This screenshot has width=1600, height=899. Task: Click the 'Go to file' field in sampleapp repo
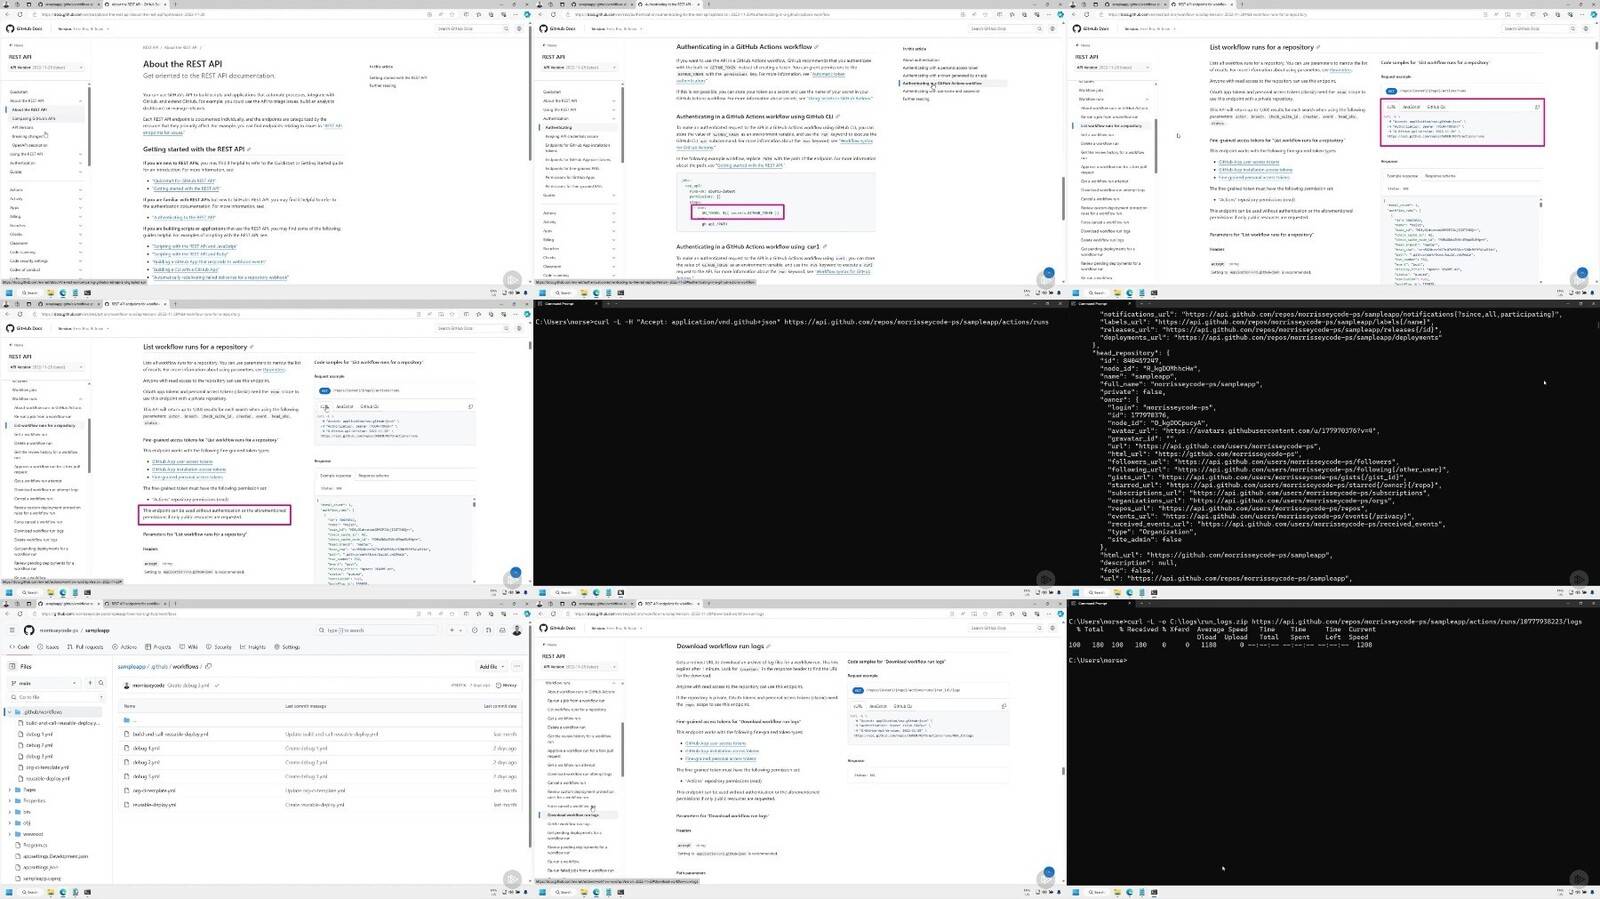[x=57, y=697]
